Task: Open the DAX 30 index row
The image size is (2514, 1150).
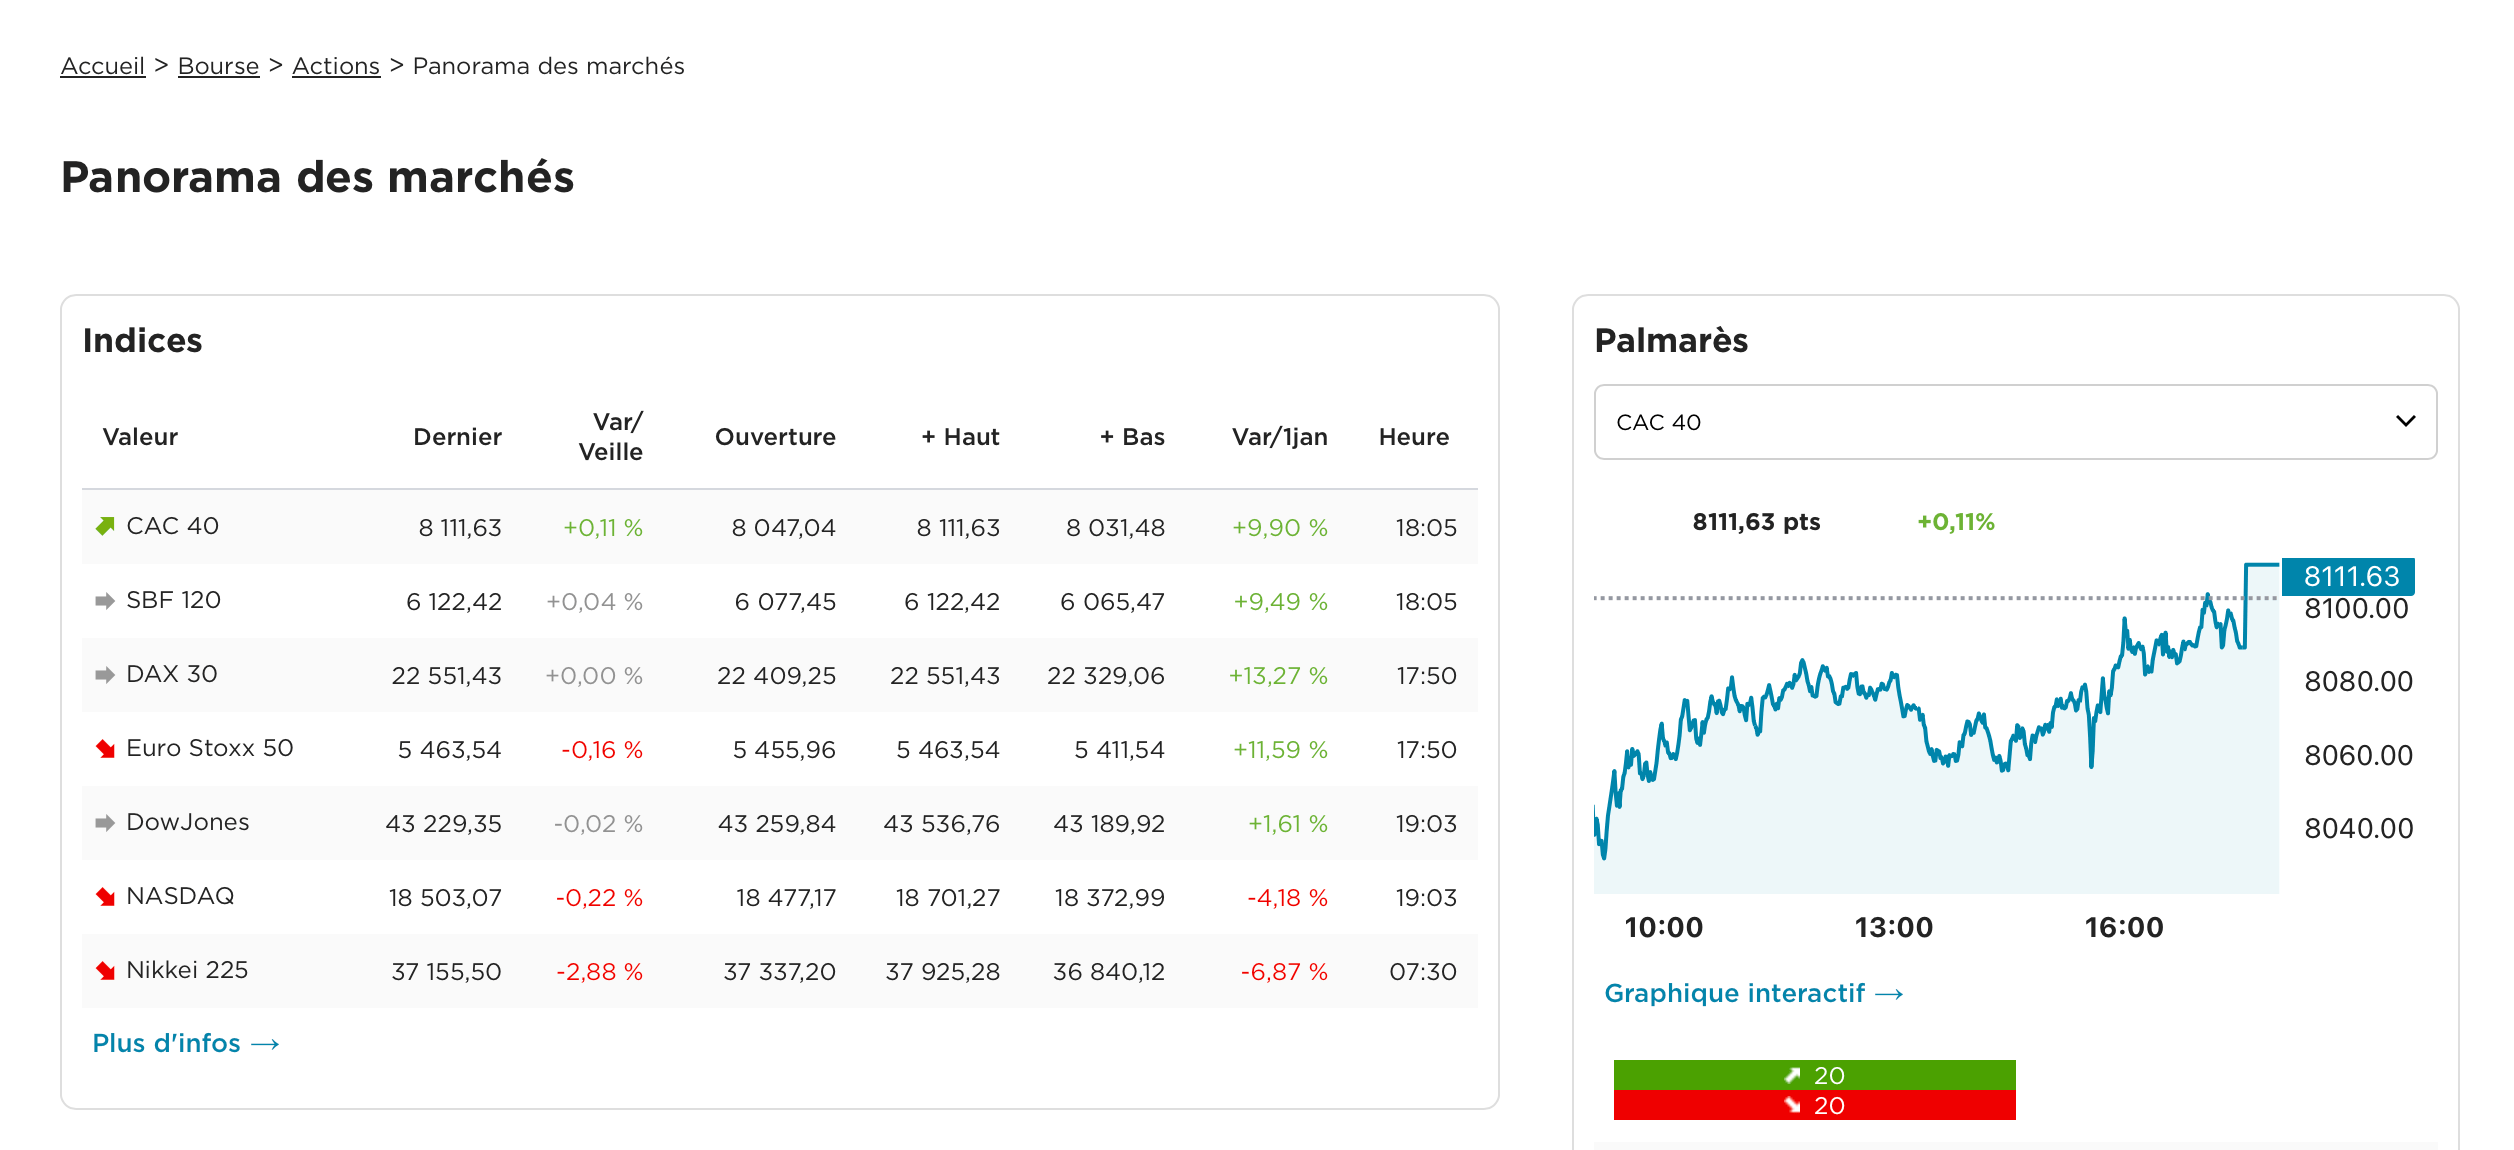Action: (x=780, y=675)
